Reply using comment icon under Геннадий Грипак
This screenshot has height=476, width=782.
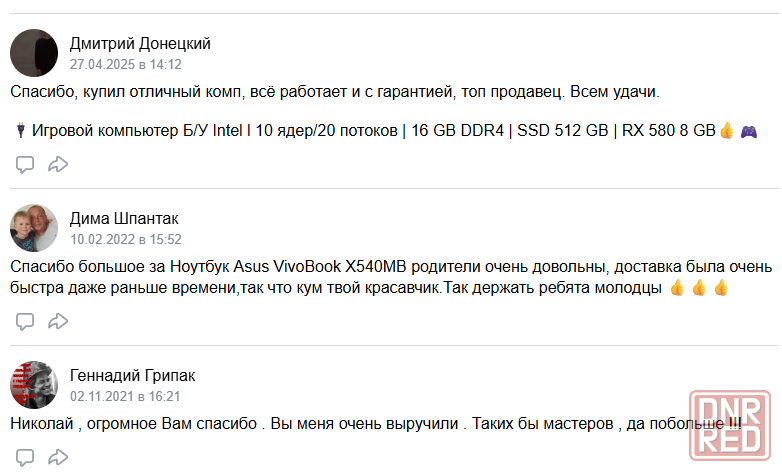click(24, 457)
